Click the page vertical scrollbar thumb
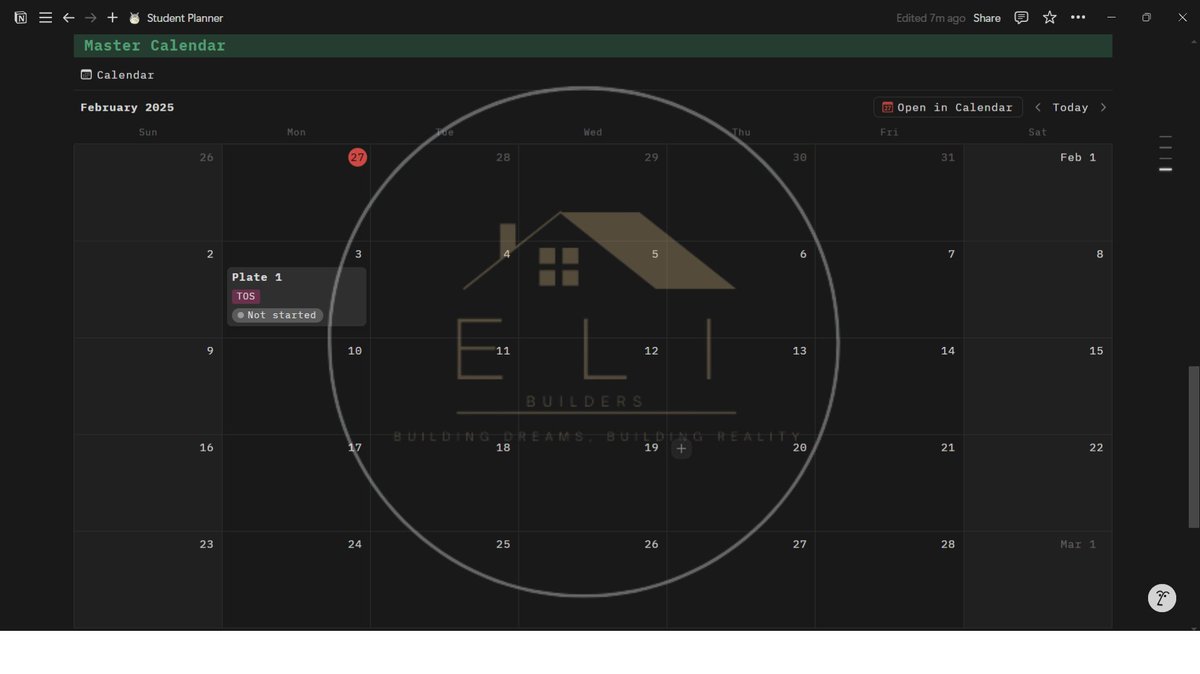1200x674 pixels. (x=1192, y=447)
